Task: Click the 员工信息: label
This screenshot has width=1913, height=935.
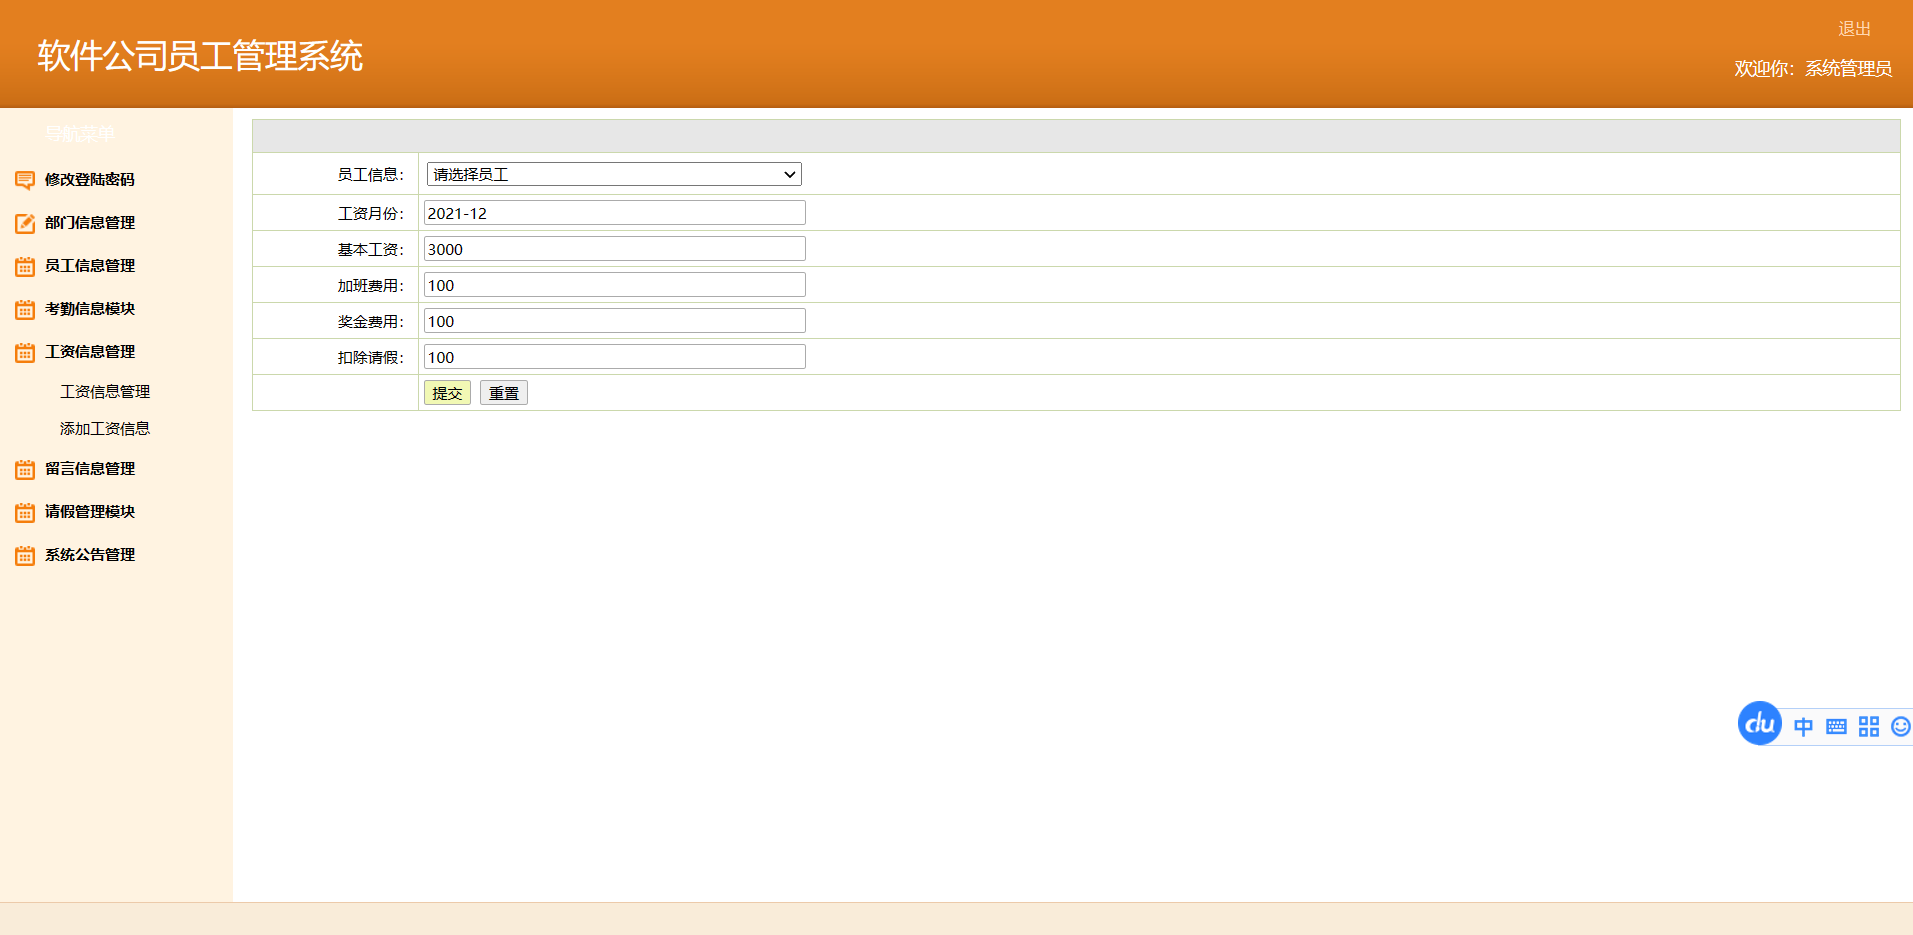Action: pos(371,175)
